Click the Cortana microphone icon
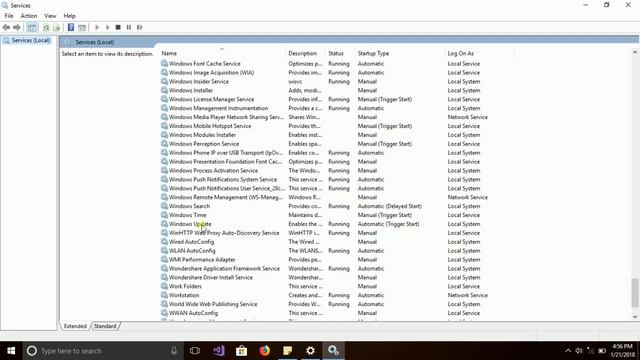The image size is (640, 360). click(x=174, y=351)
